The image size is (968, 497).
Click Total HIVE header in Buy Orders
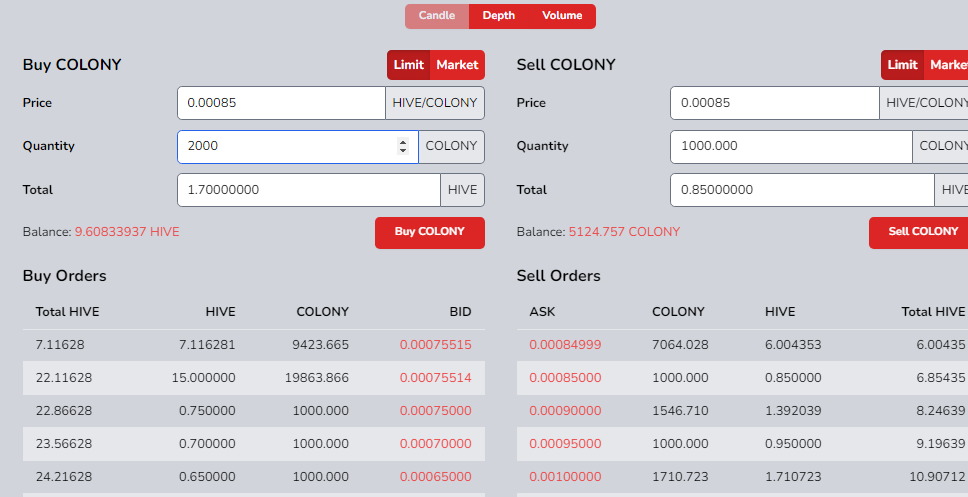point(67,312)
